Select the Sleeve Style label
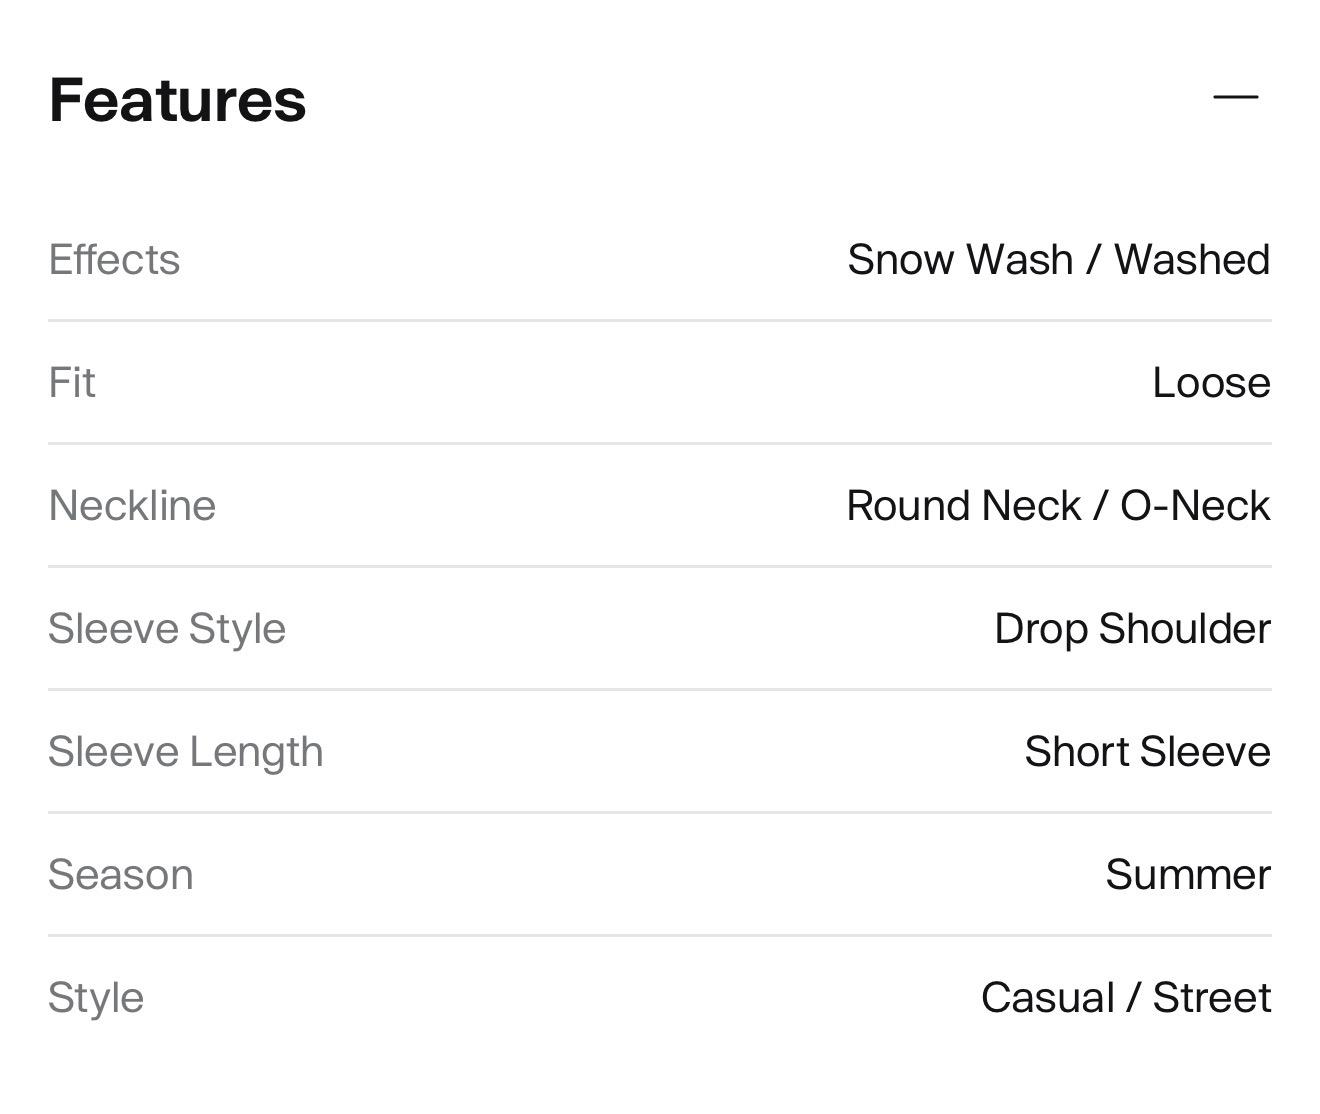 pos(167,629)
